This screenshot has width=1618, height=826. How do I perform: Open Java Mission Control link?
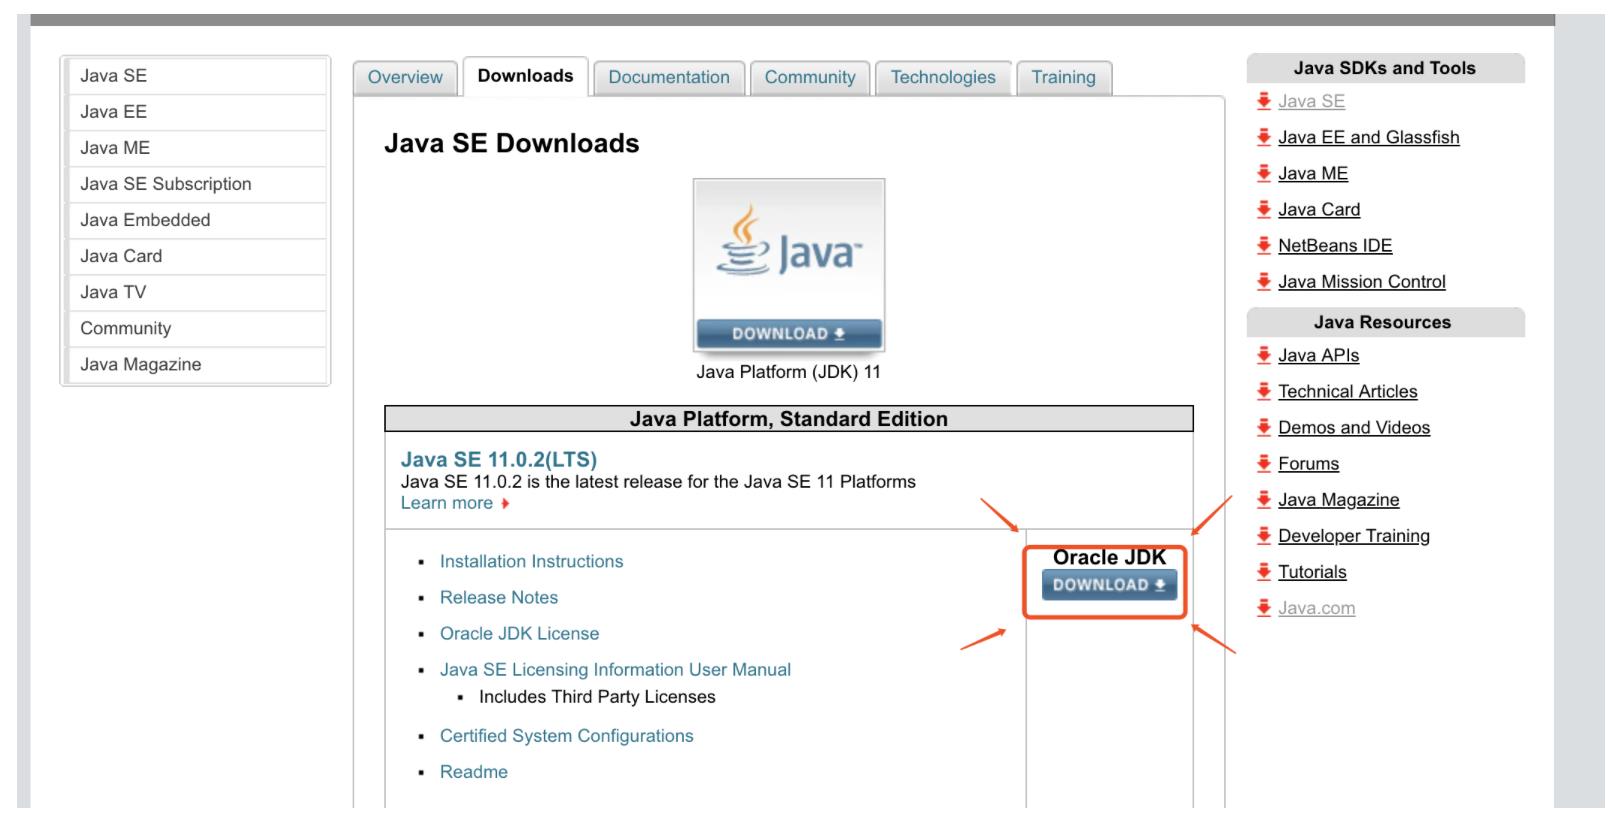coord(1362,281)
